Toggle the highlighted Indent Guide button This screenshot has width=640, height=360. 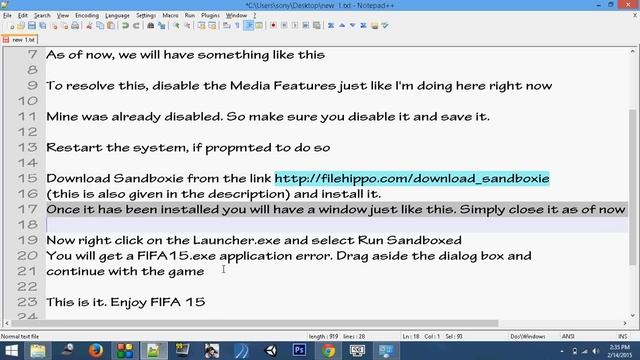point(248,26)
